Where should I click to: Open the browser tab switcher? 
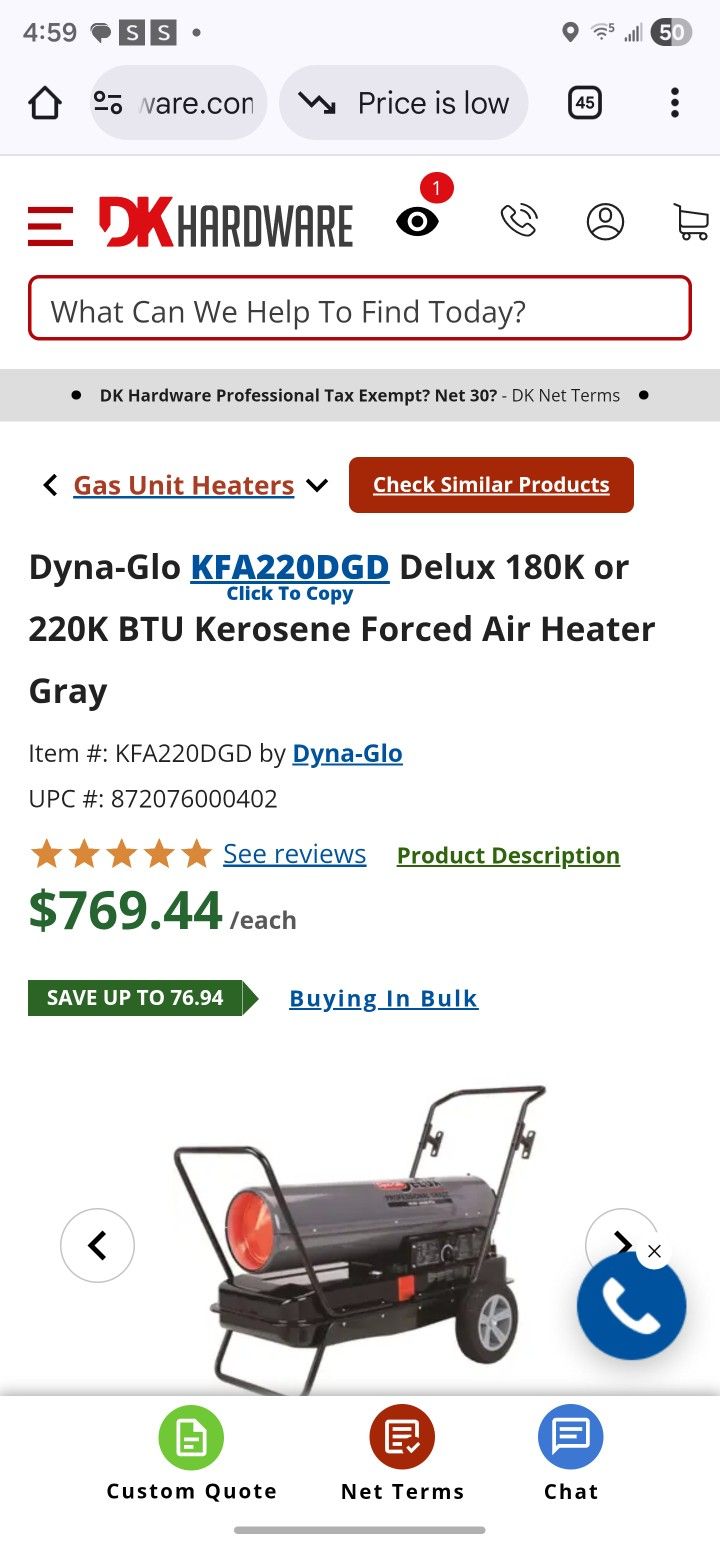pyautogui.click(x=585, y=103)
